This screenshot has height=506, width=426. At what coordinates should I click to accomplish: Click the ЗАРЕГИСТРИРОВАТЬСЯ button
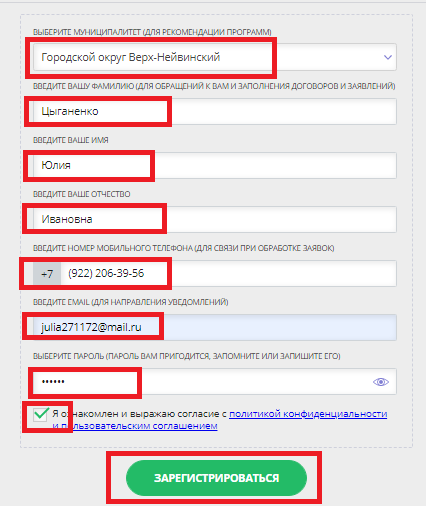click(216, 478)
